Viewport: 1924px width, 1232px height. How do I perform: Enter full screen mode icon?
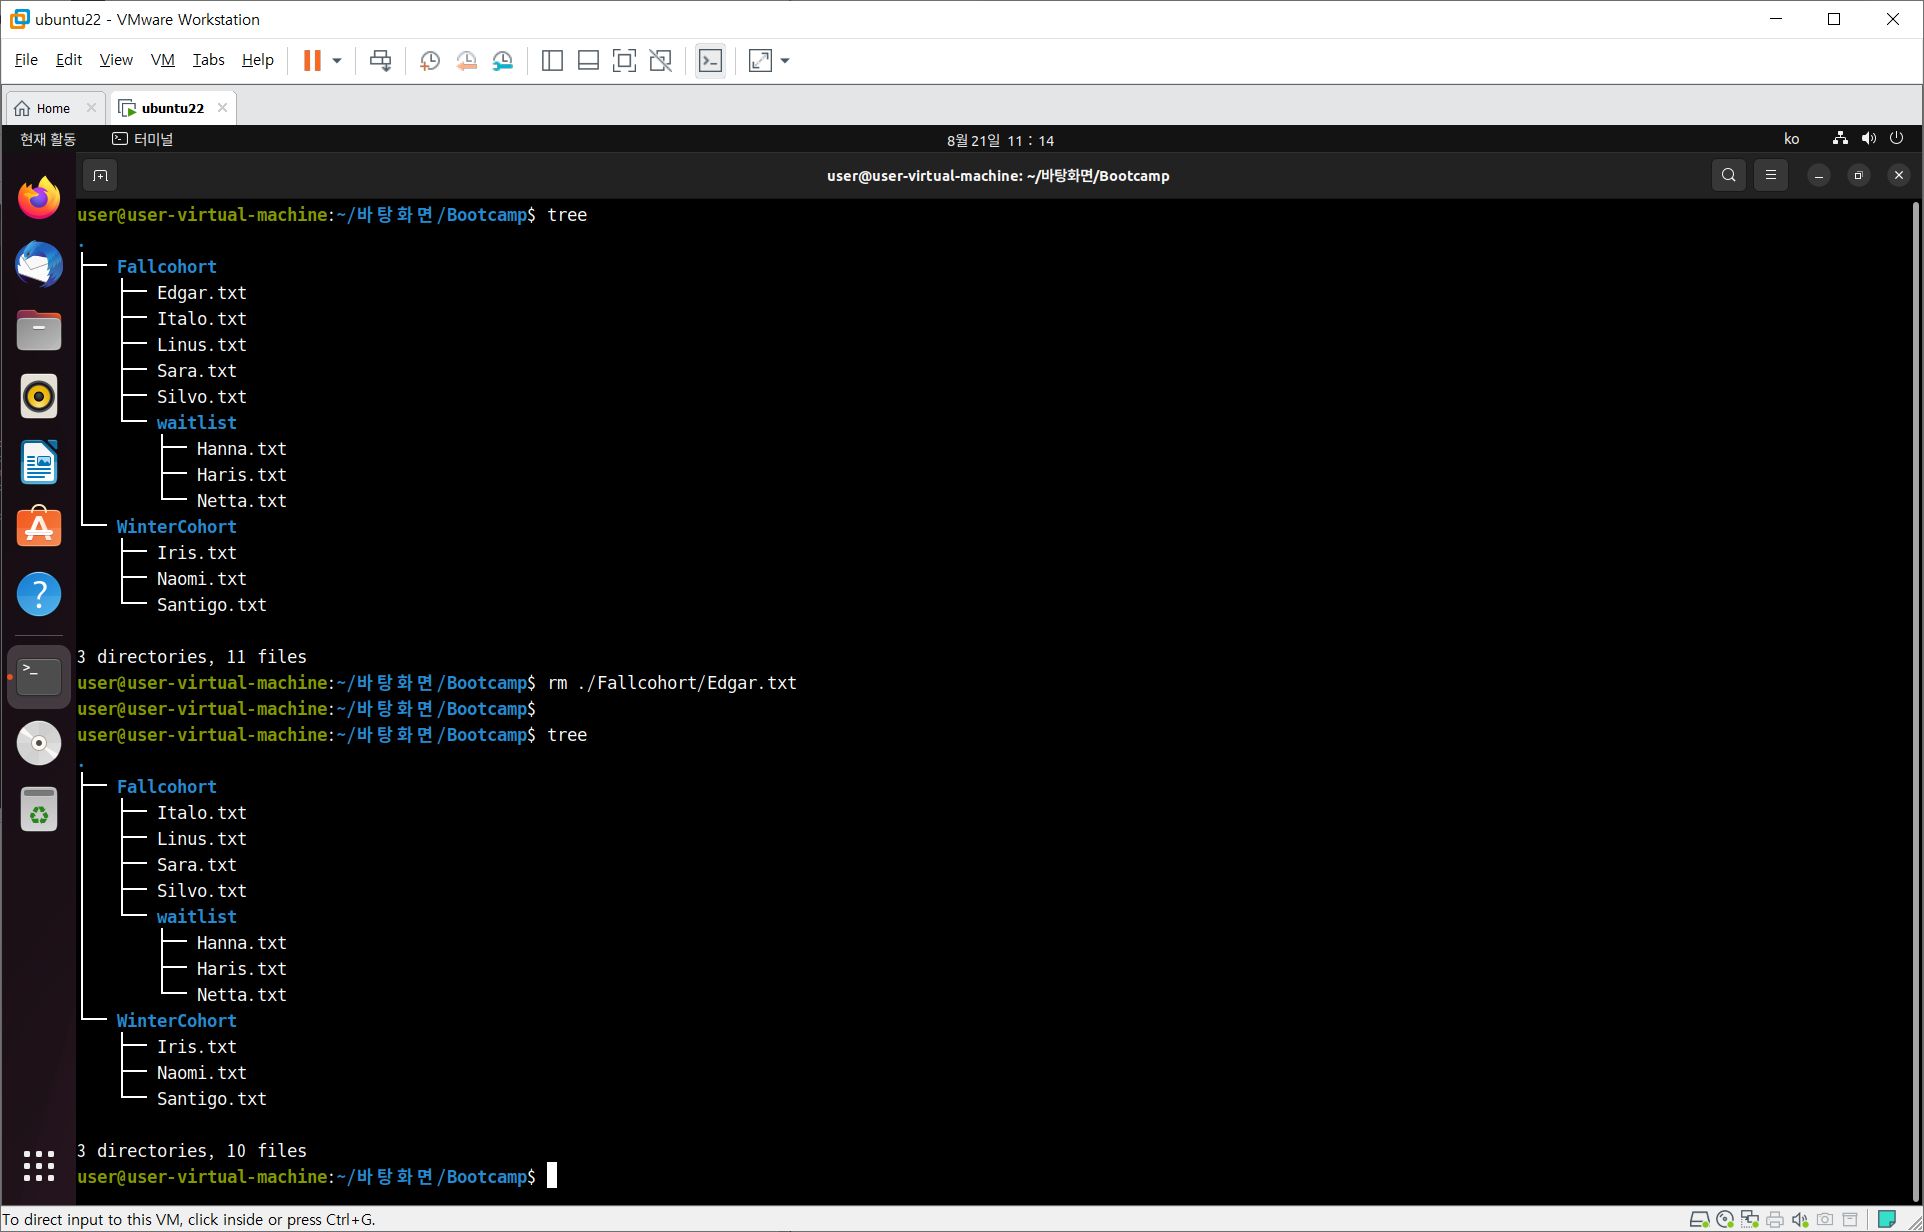(624, 61)
